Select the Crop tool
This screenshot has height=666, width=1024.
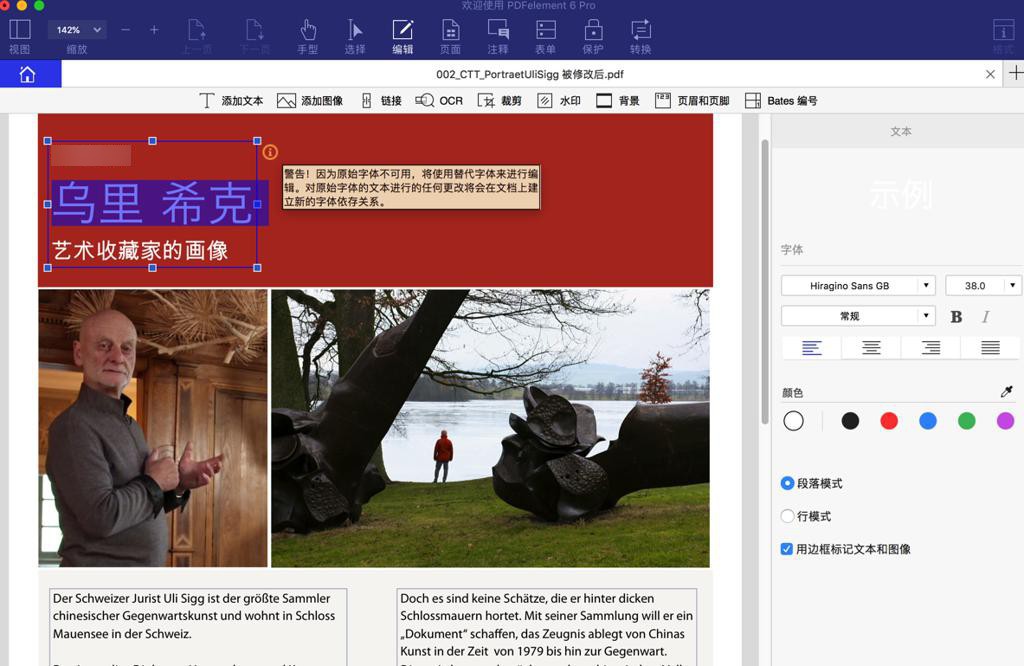click(500, 101)
